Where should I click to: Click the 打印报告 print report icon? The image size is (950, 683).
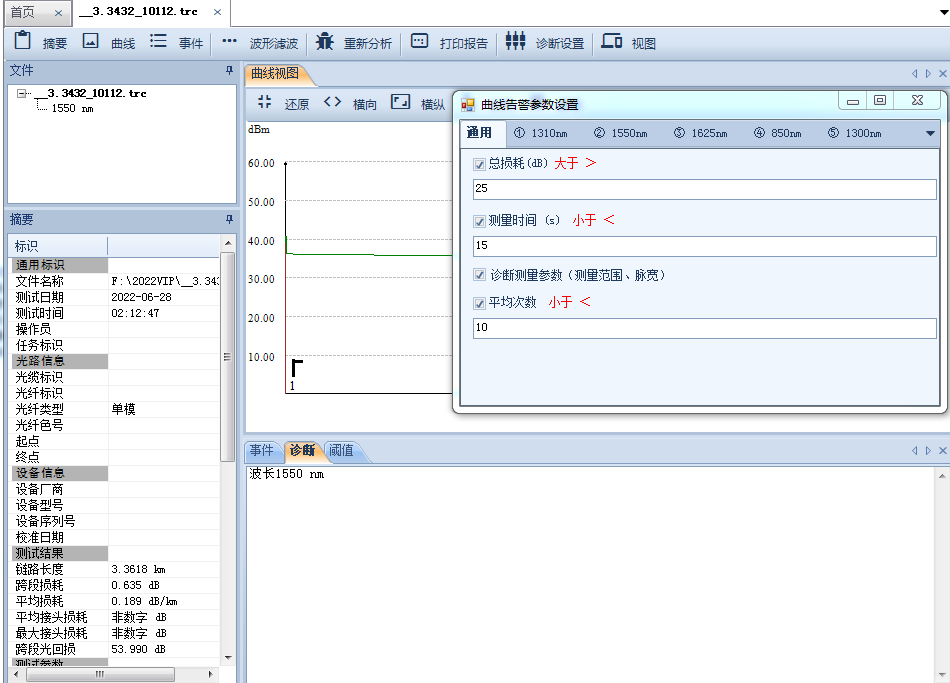tap(420, 42)
